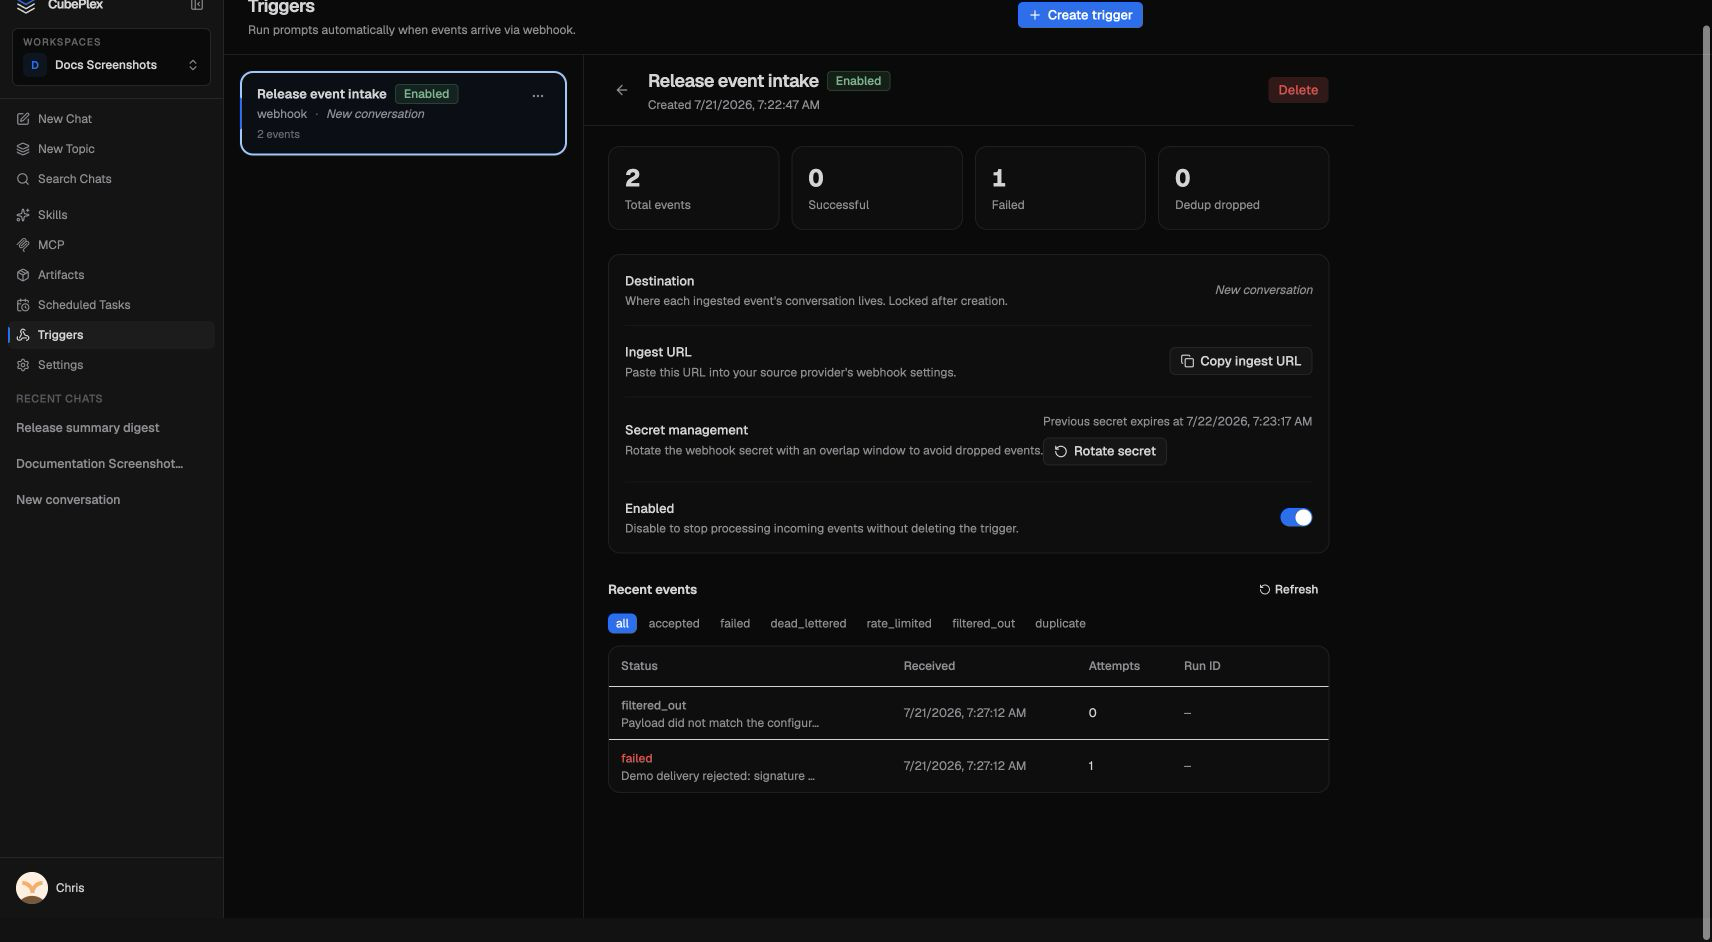Open Artifacts cube icon
Viewport: 1712px width, 942px height.
click(x=23, y=275)
